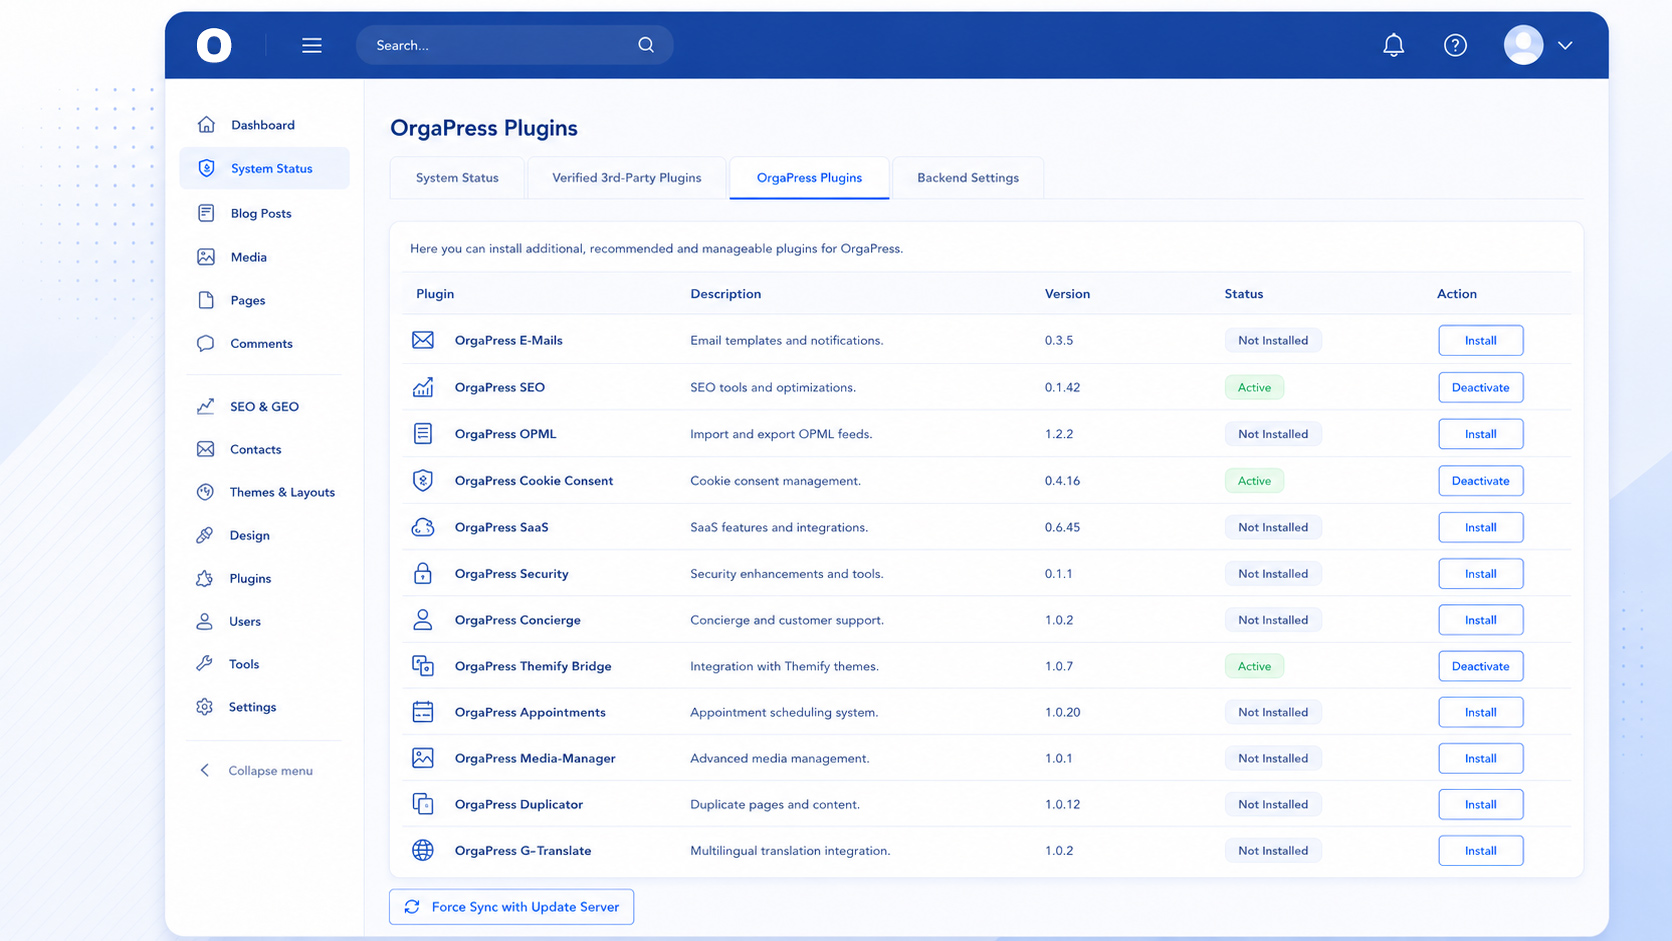Open the Backend Settings tab

pyautogui.click(x=968, y=178)
